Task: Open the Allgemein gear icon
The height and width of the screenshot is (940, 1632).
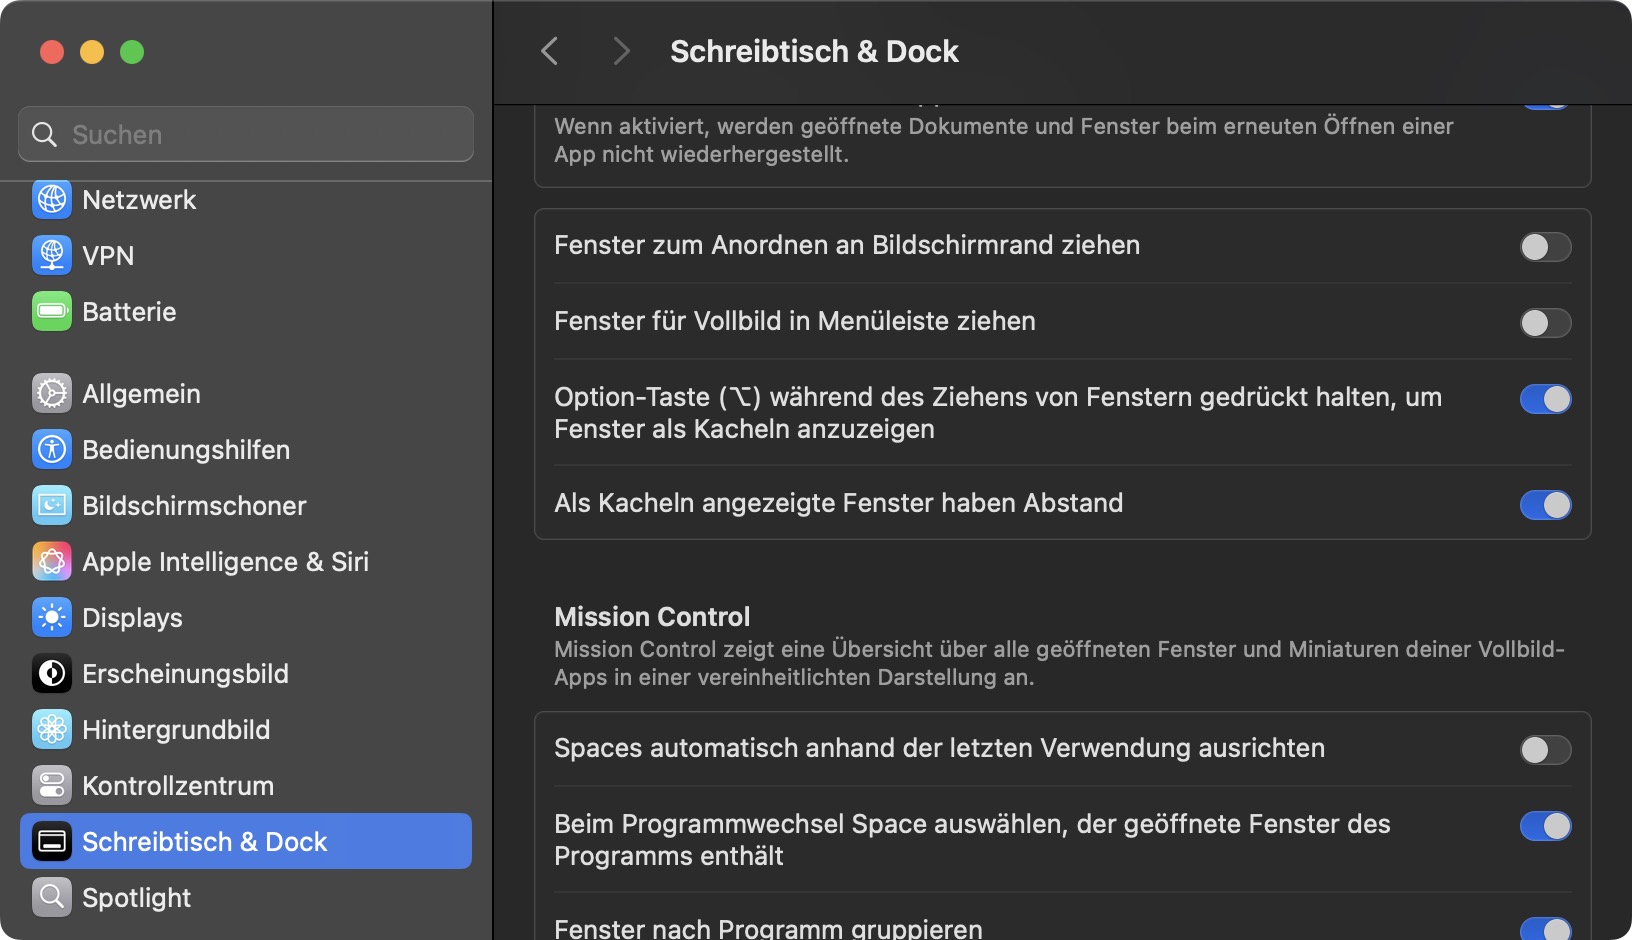Action: (52, 394)
